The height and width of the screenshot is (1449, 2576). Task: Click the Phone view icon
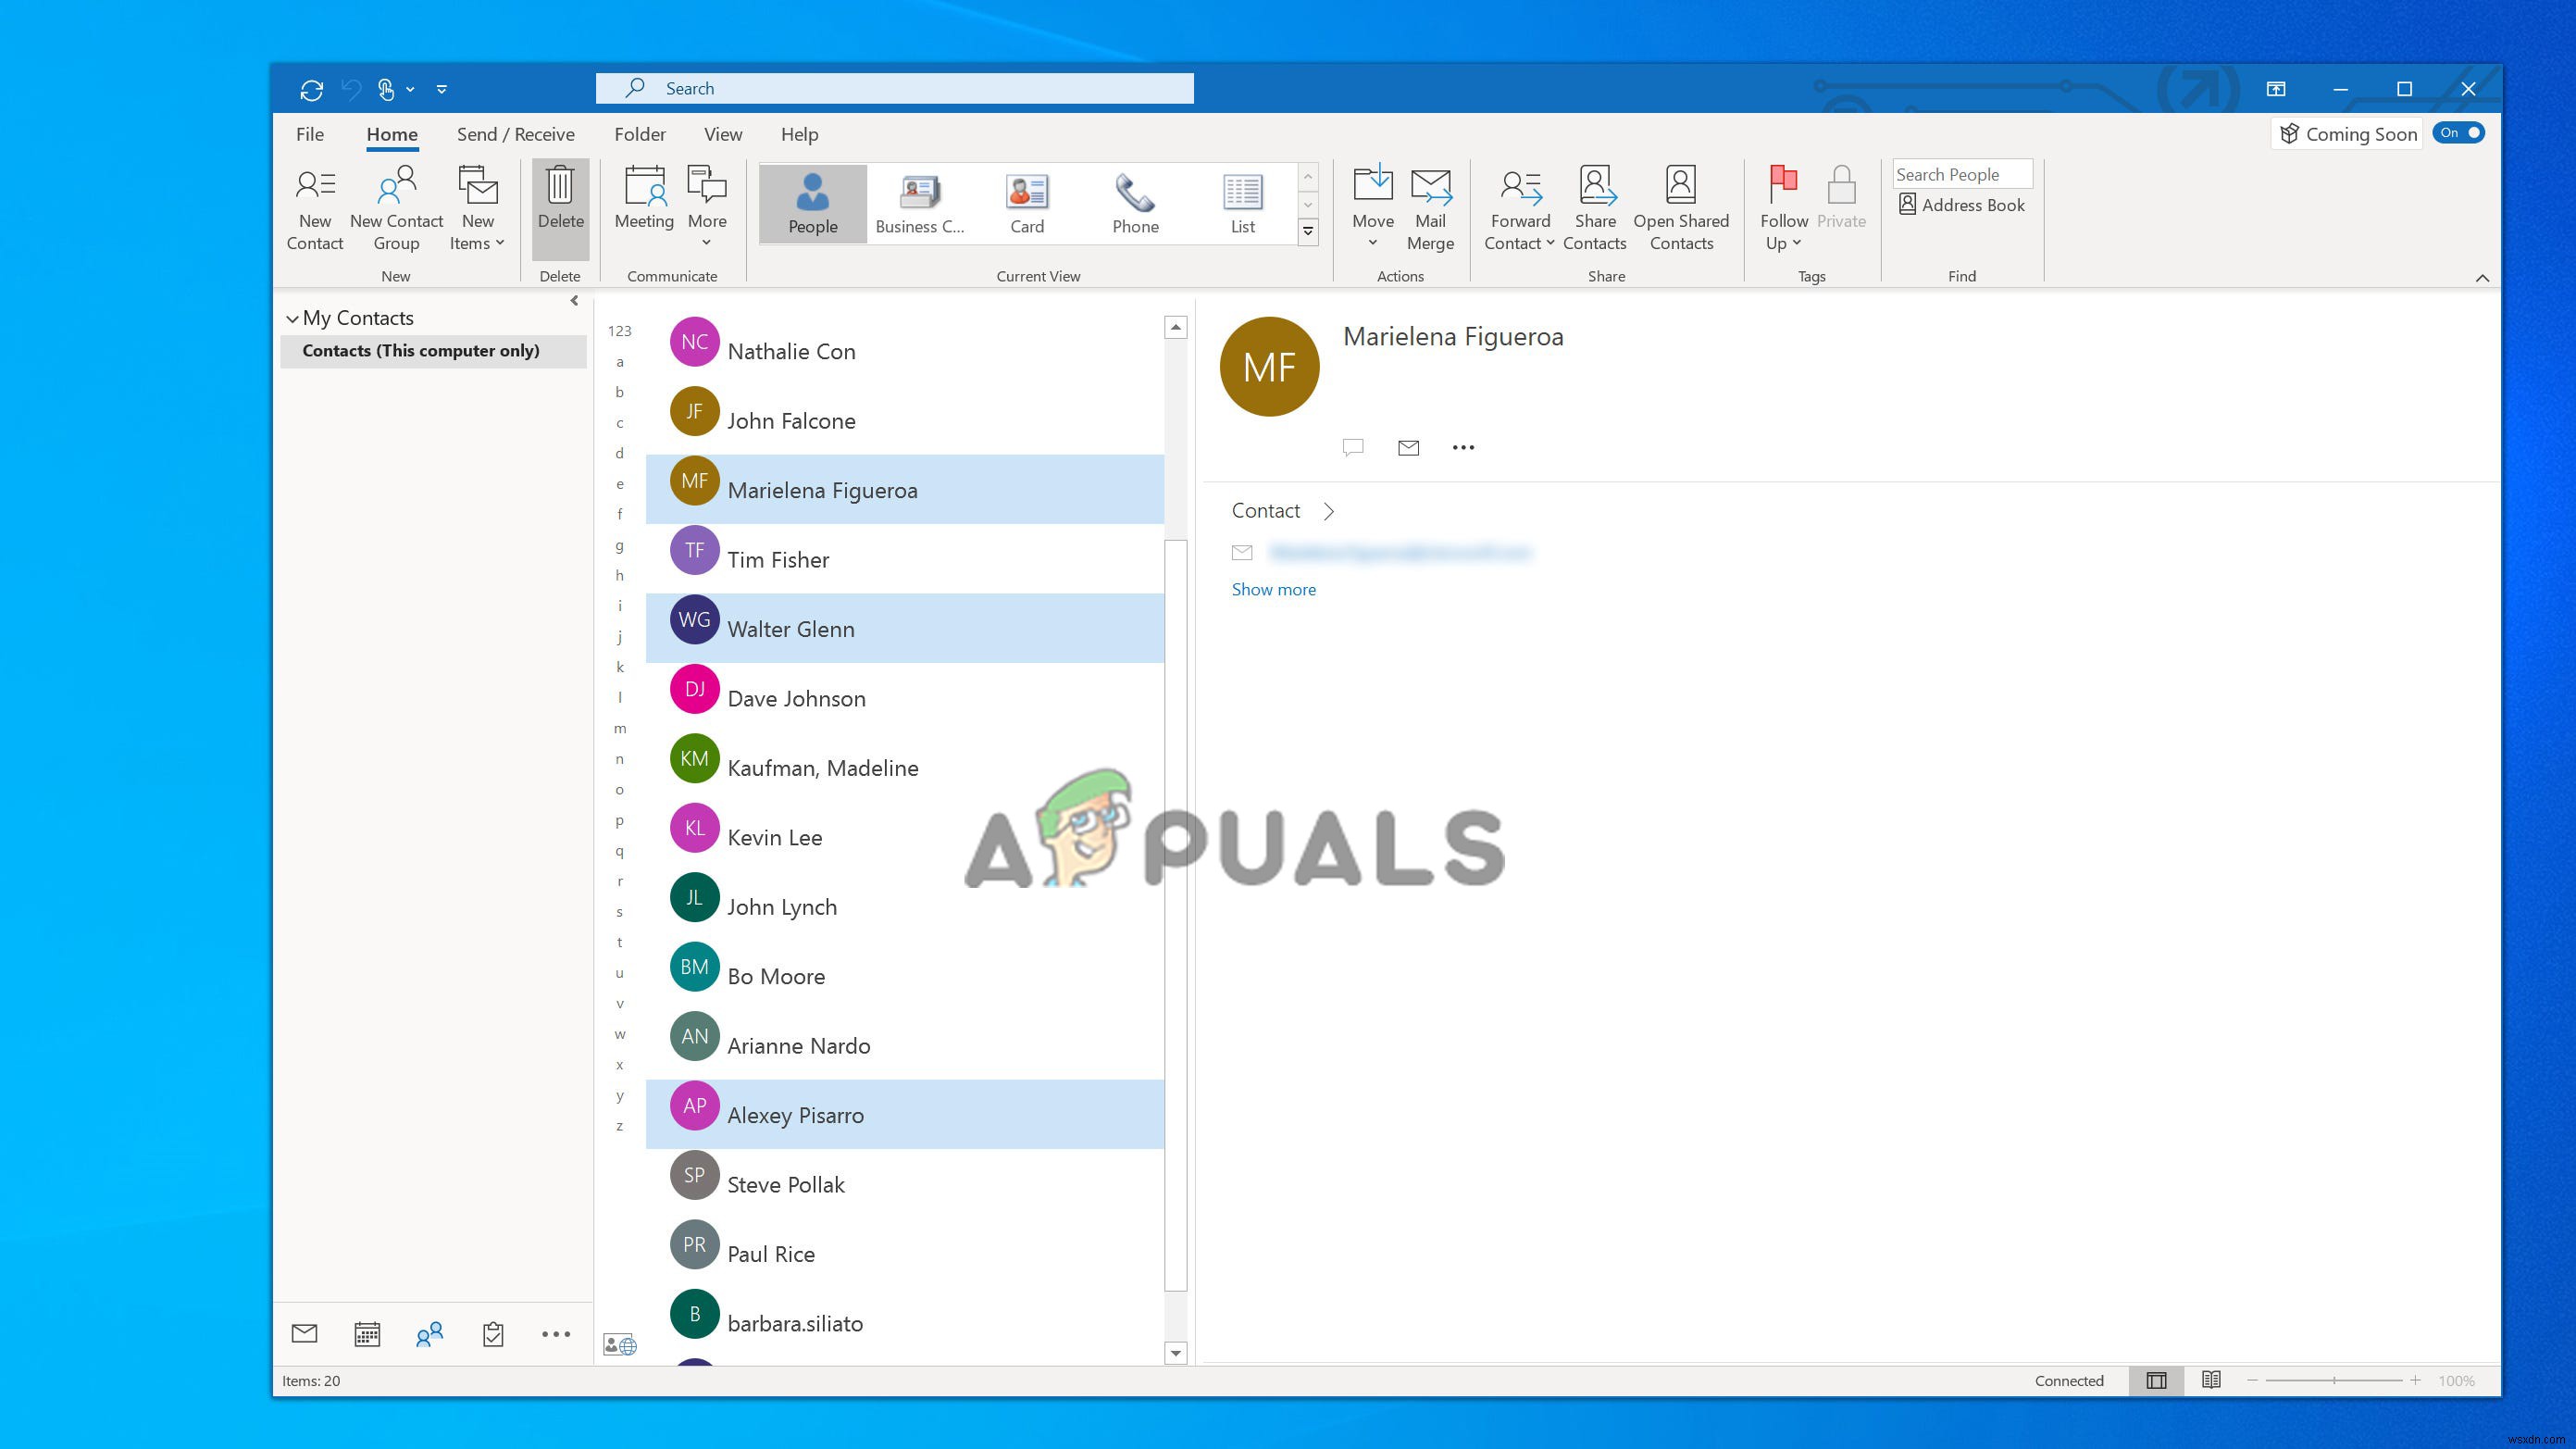click(1134, 200)
